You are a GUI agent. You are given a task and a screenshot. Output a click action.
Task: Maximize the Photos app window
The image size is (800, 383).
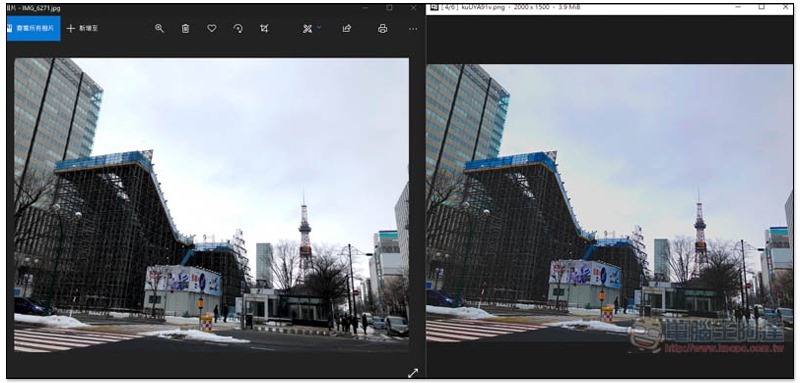pyautogui.click(x=389, y=8)
